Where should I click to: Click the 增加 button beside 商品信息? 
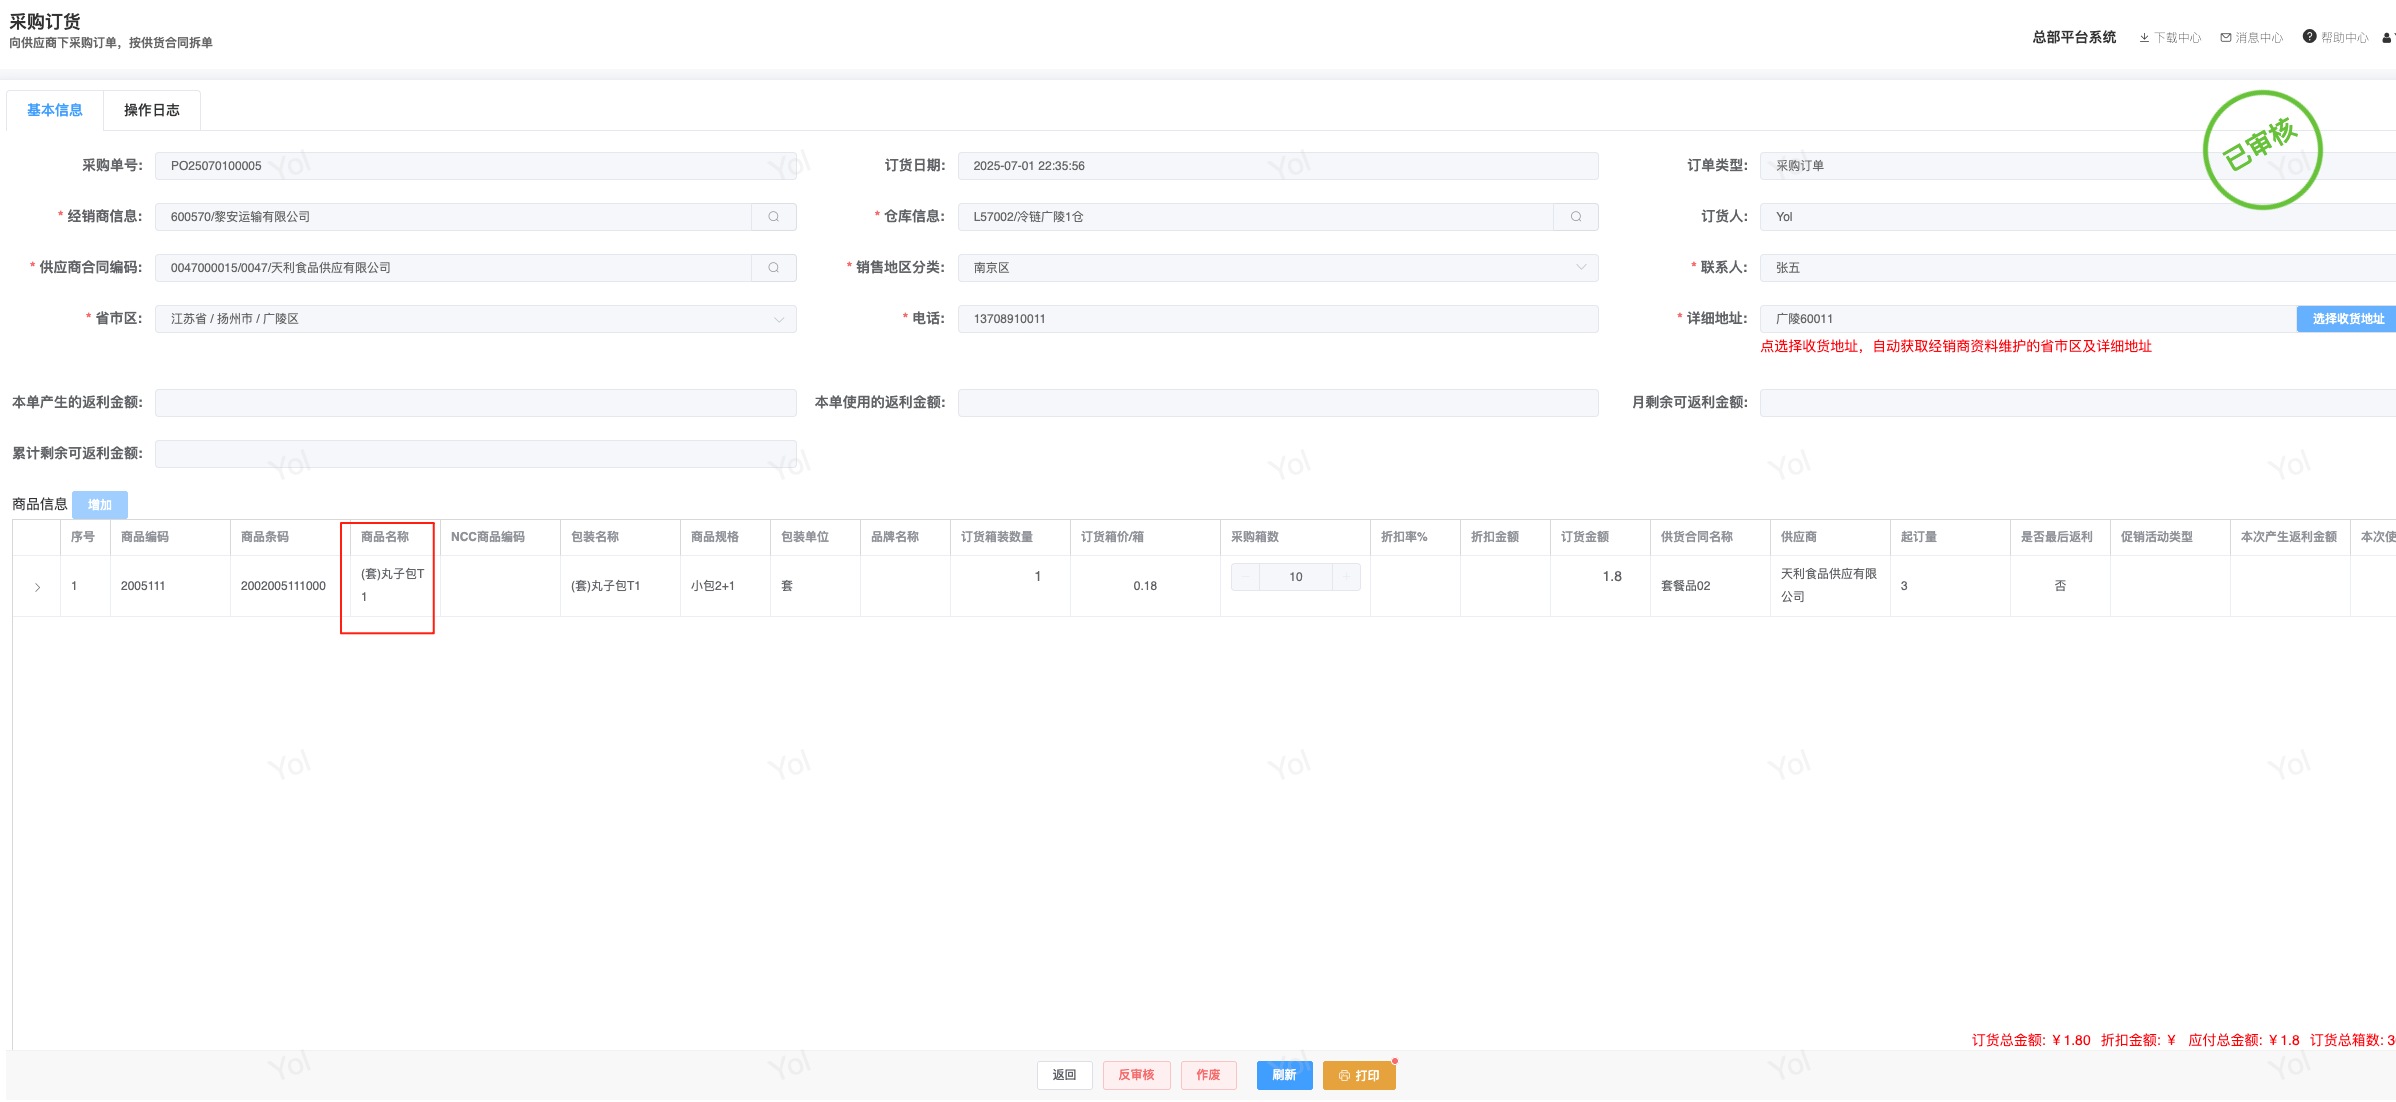[100, 505]
